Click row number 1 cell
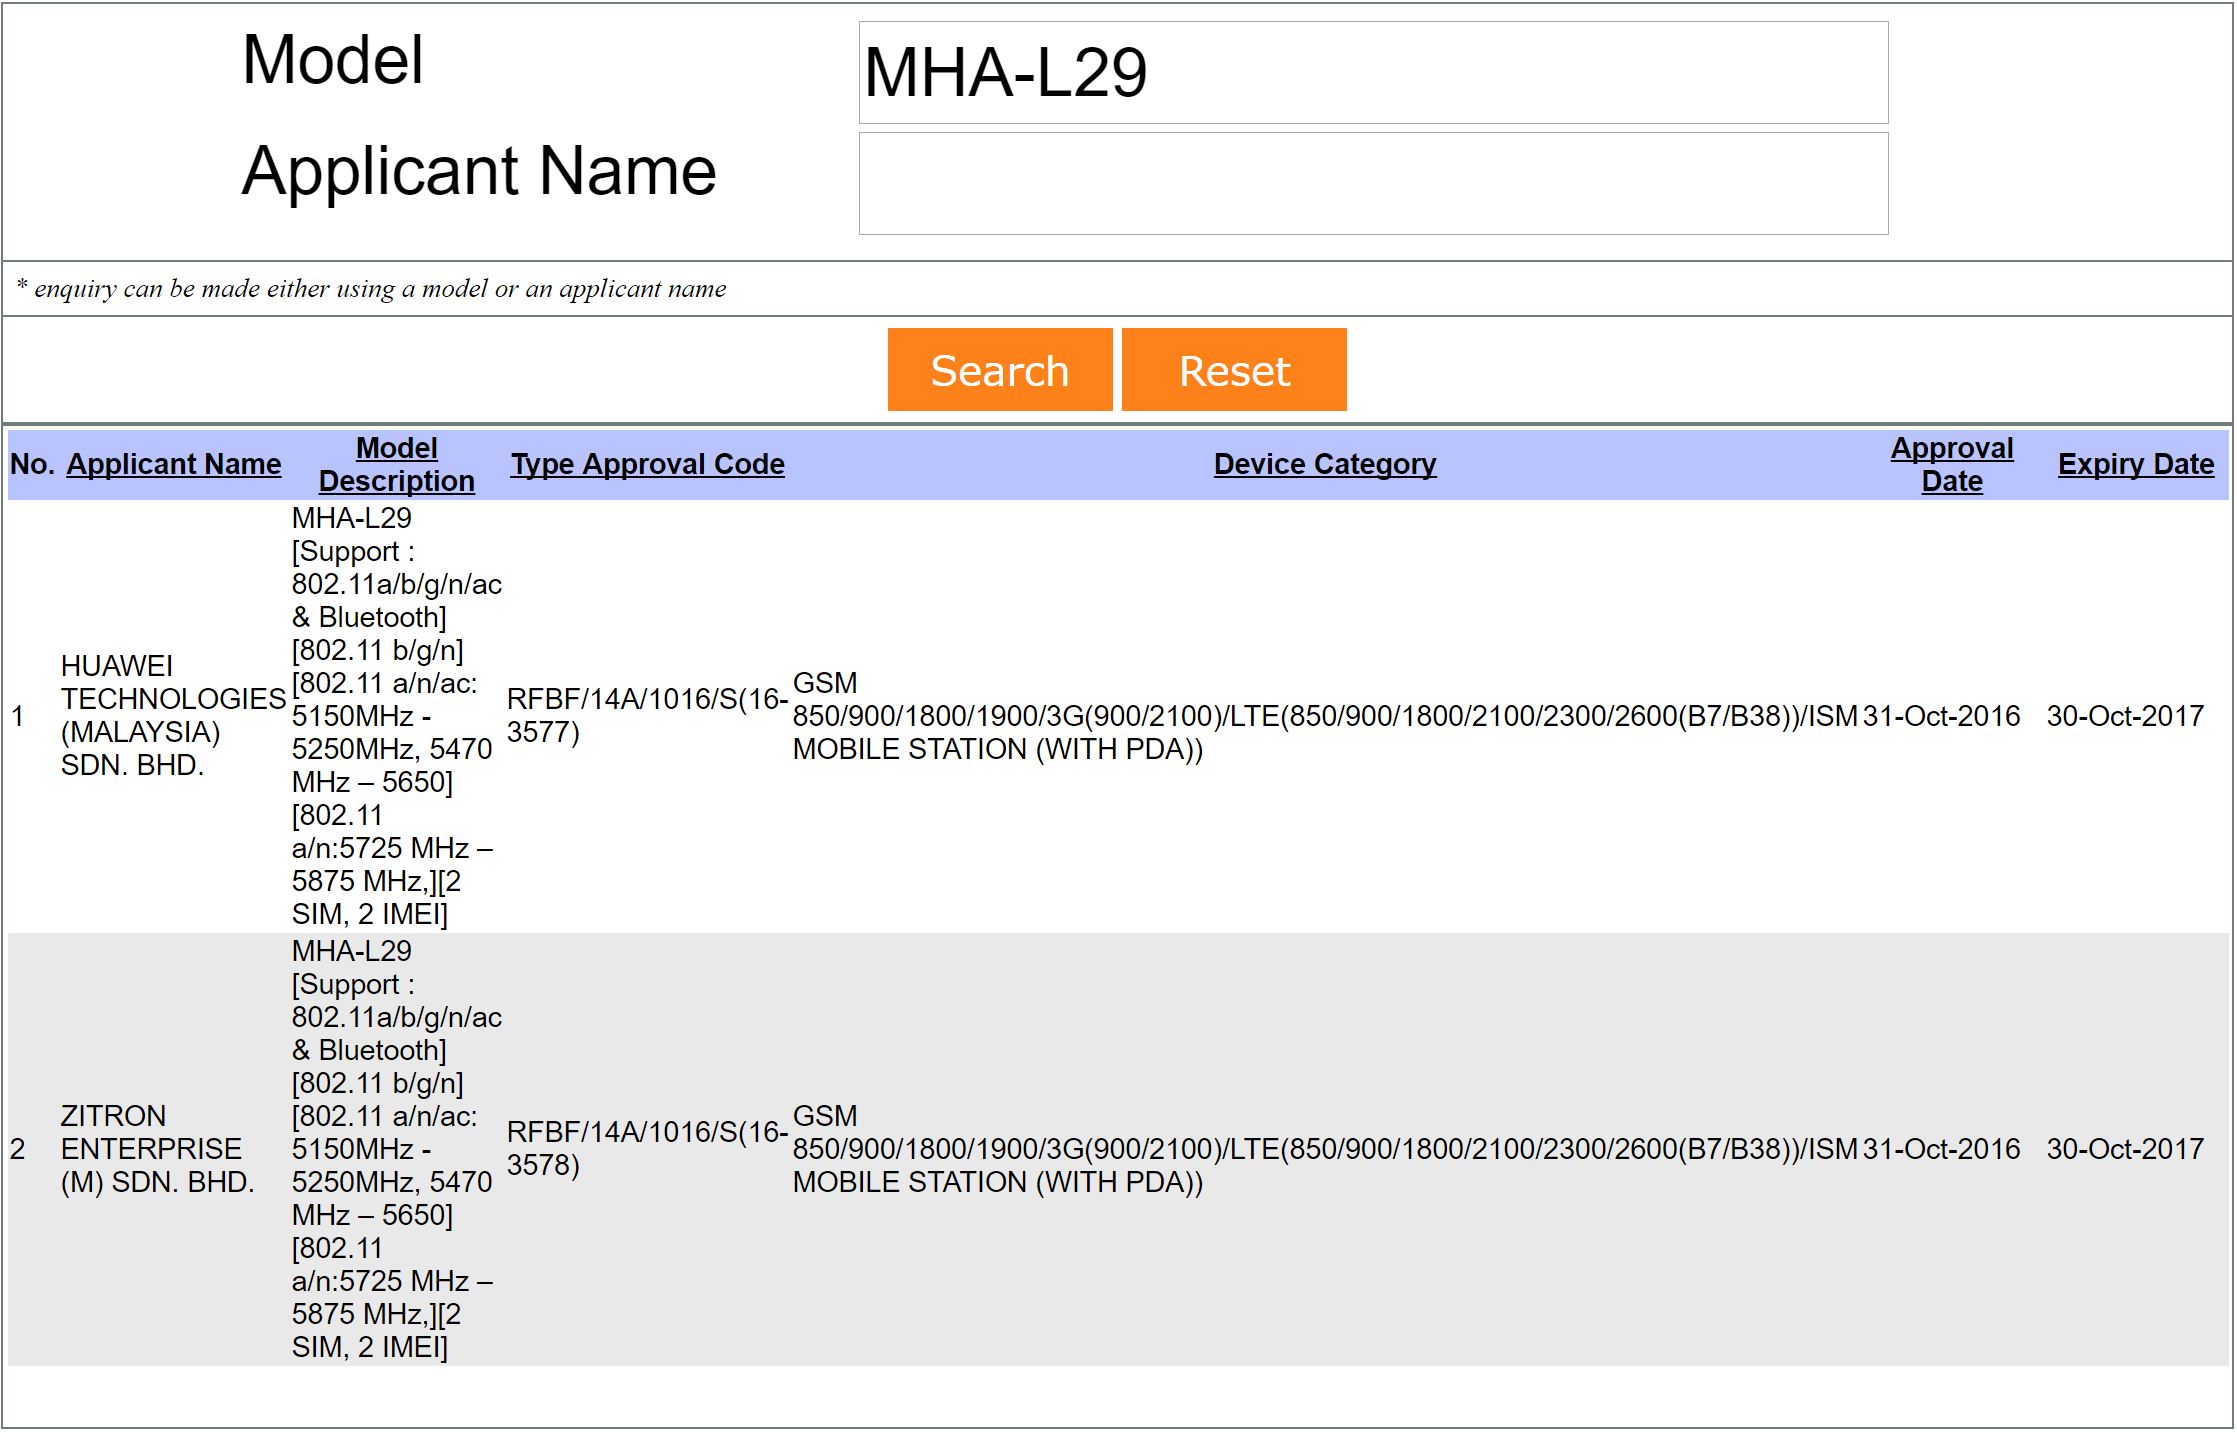 17,716
